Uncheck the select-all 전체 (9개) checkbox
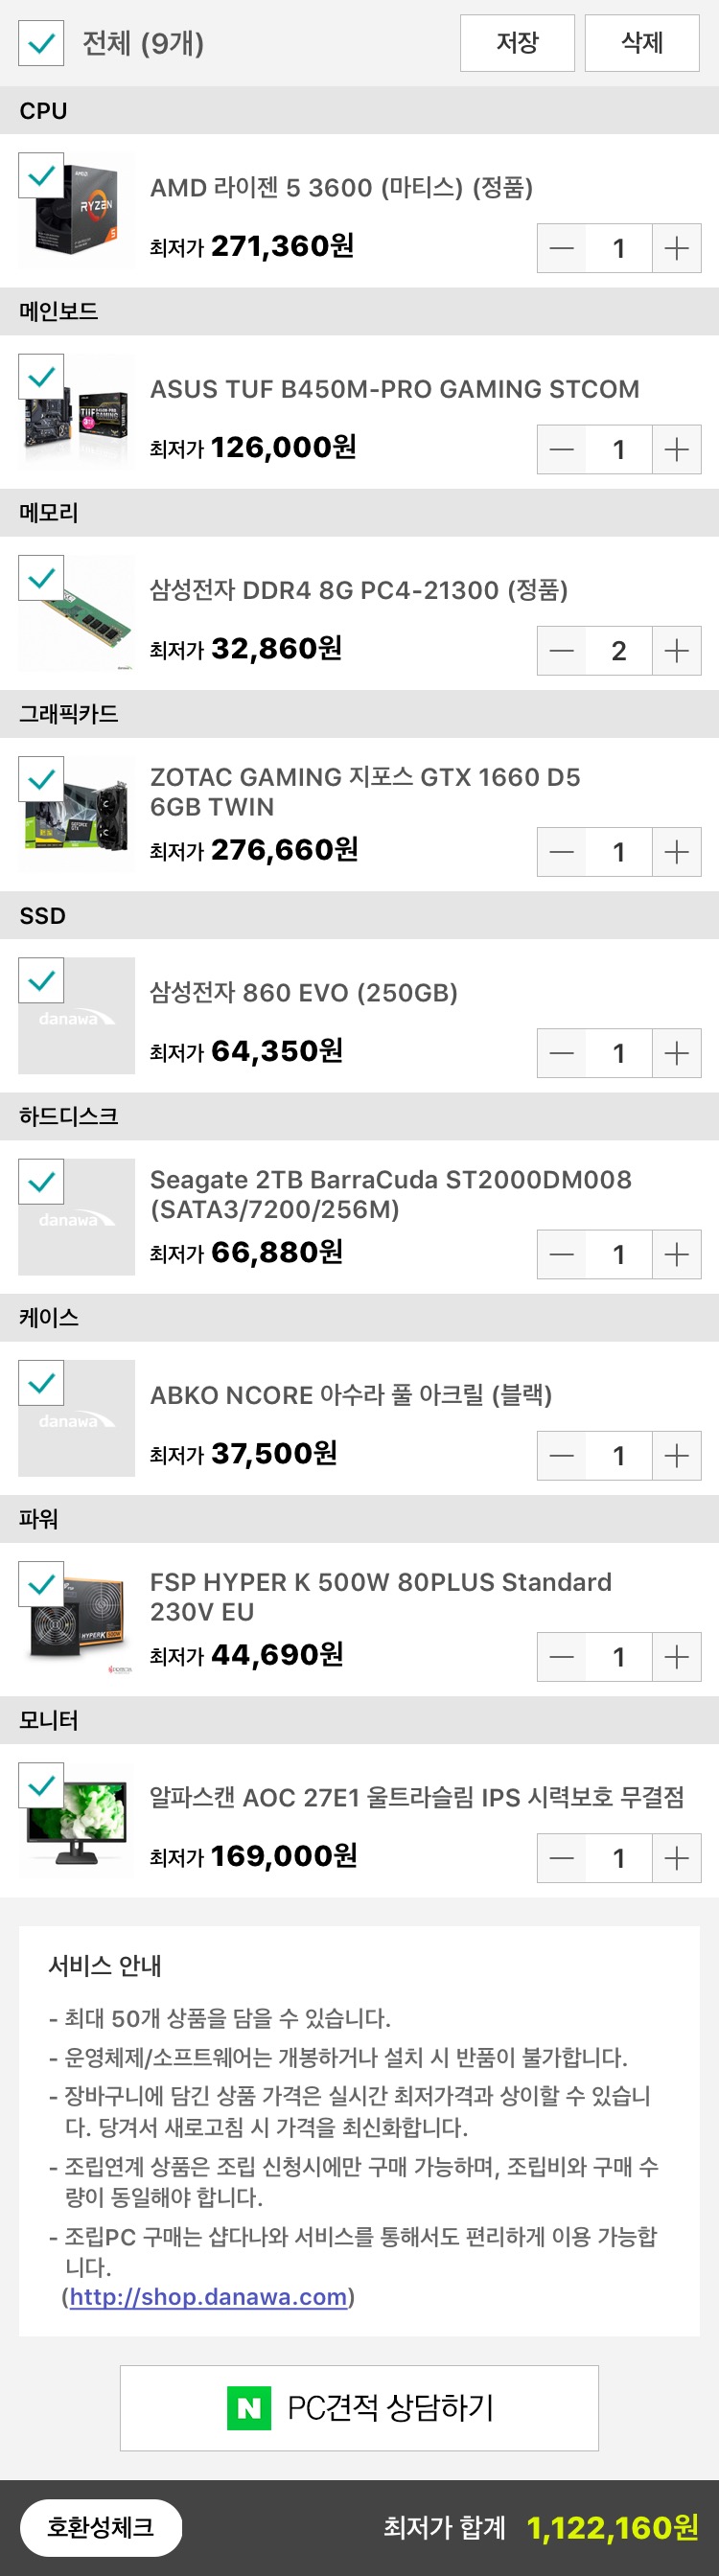 pos(41,43)
